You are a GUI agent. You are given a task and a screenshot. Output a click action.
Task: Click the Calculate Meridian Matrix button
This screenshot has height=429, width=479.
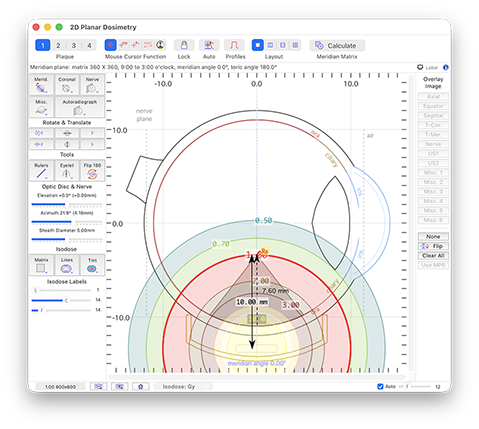pyautogui.click(x=337, y=46)
